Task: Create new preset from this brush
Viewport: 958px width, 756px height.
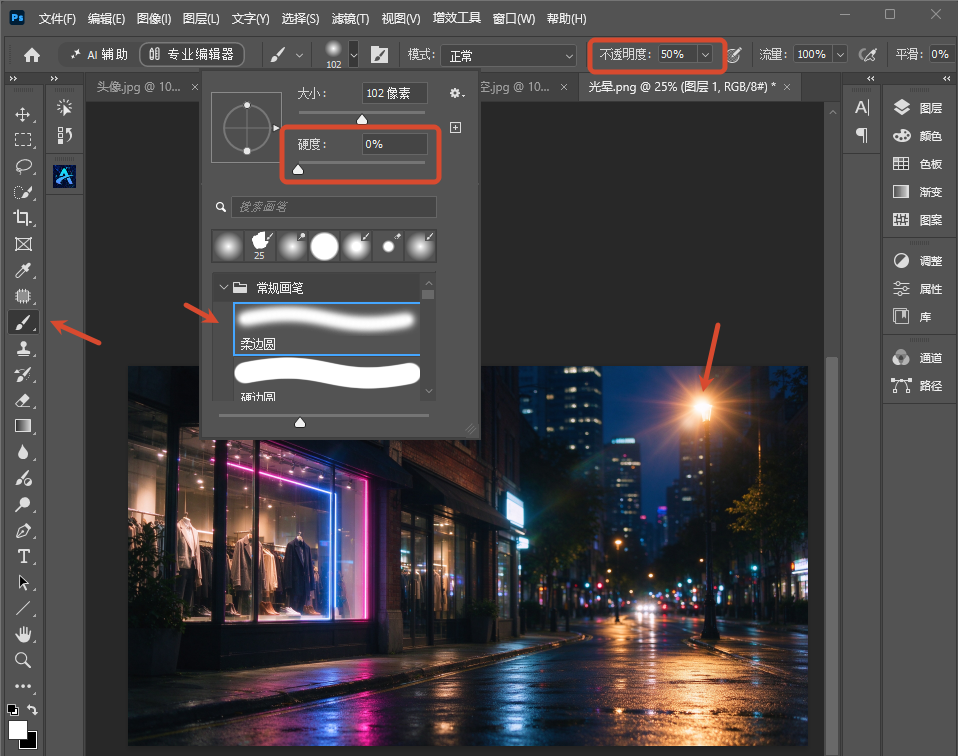Action: tap(456, 127)
